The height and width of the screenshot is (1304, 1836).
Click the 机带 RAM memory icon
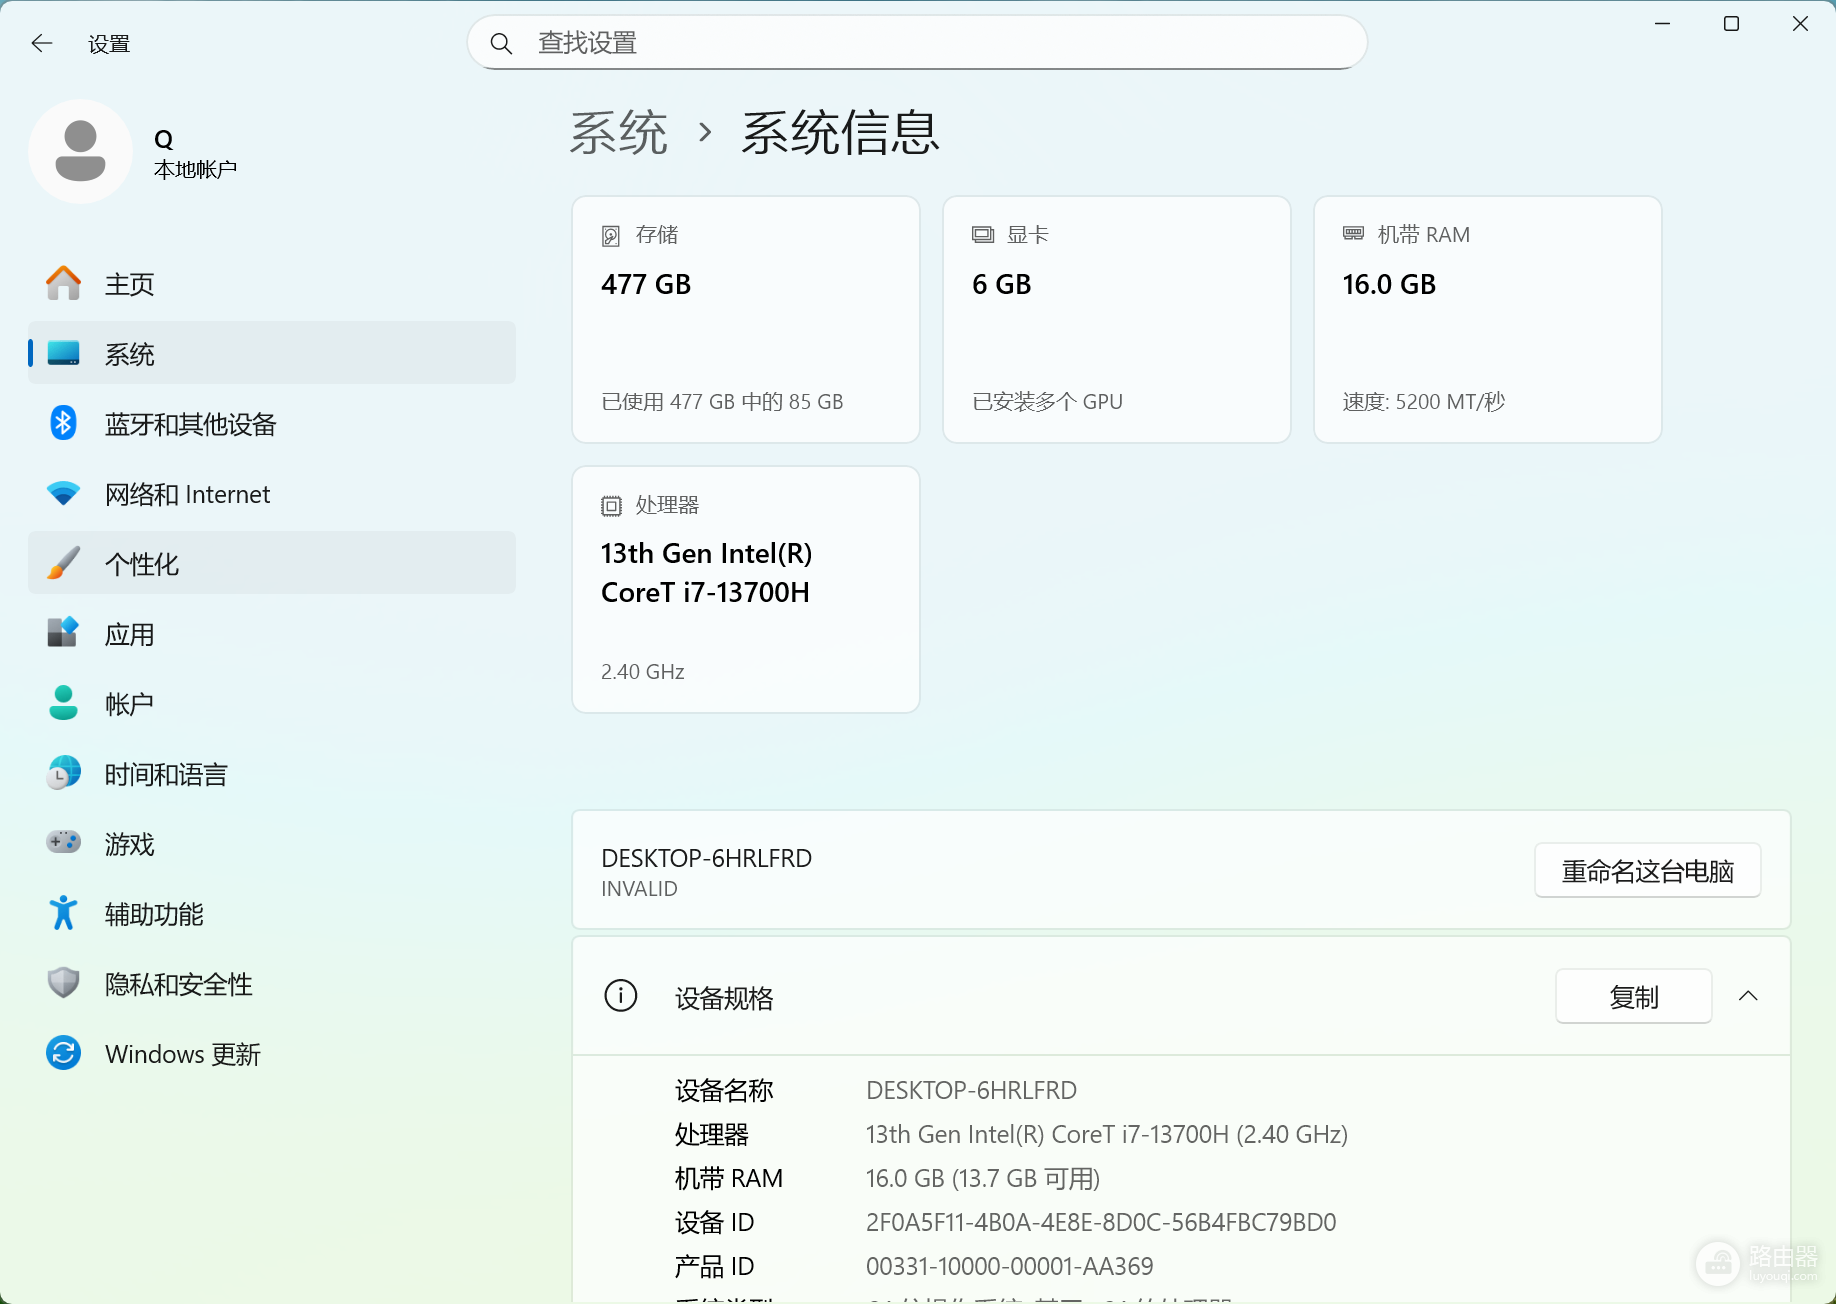coord(1353,234)
